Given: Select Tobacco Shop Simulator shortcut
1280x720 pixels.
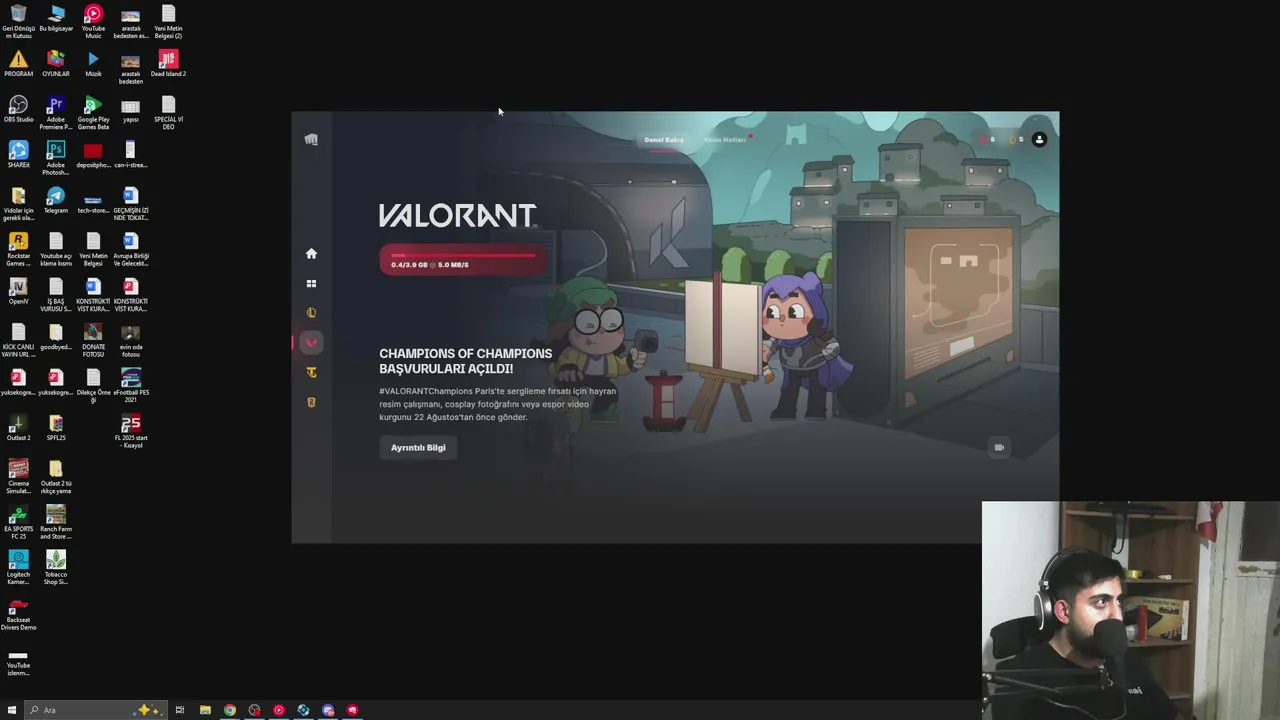Looking at the screenshot, I should (x=56, y=568).
